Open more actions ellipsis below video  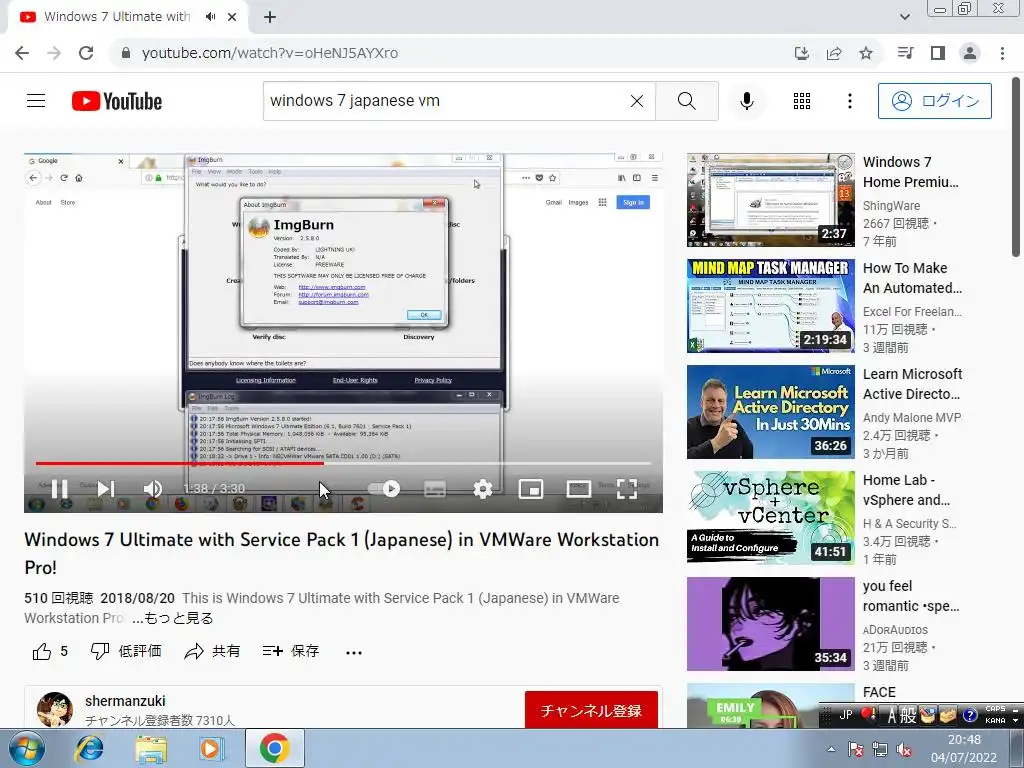[354, 652]
